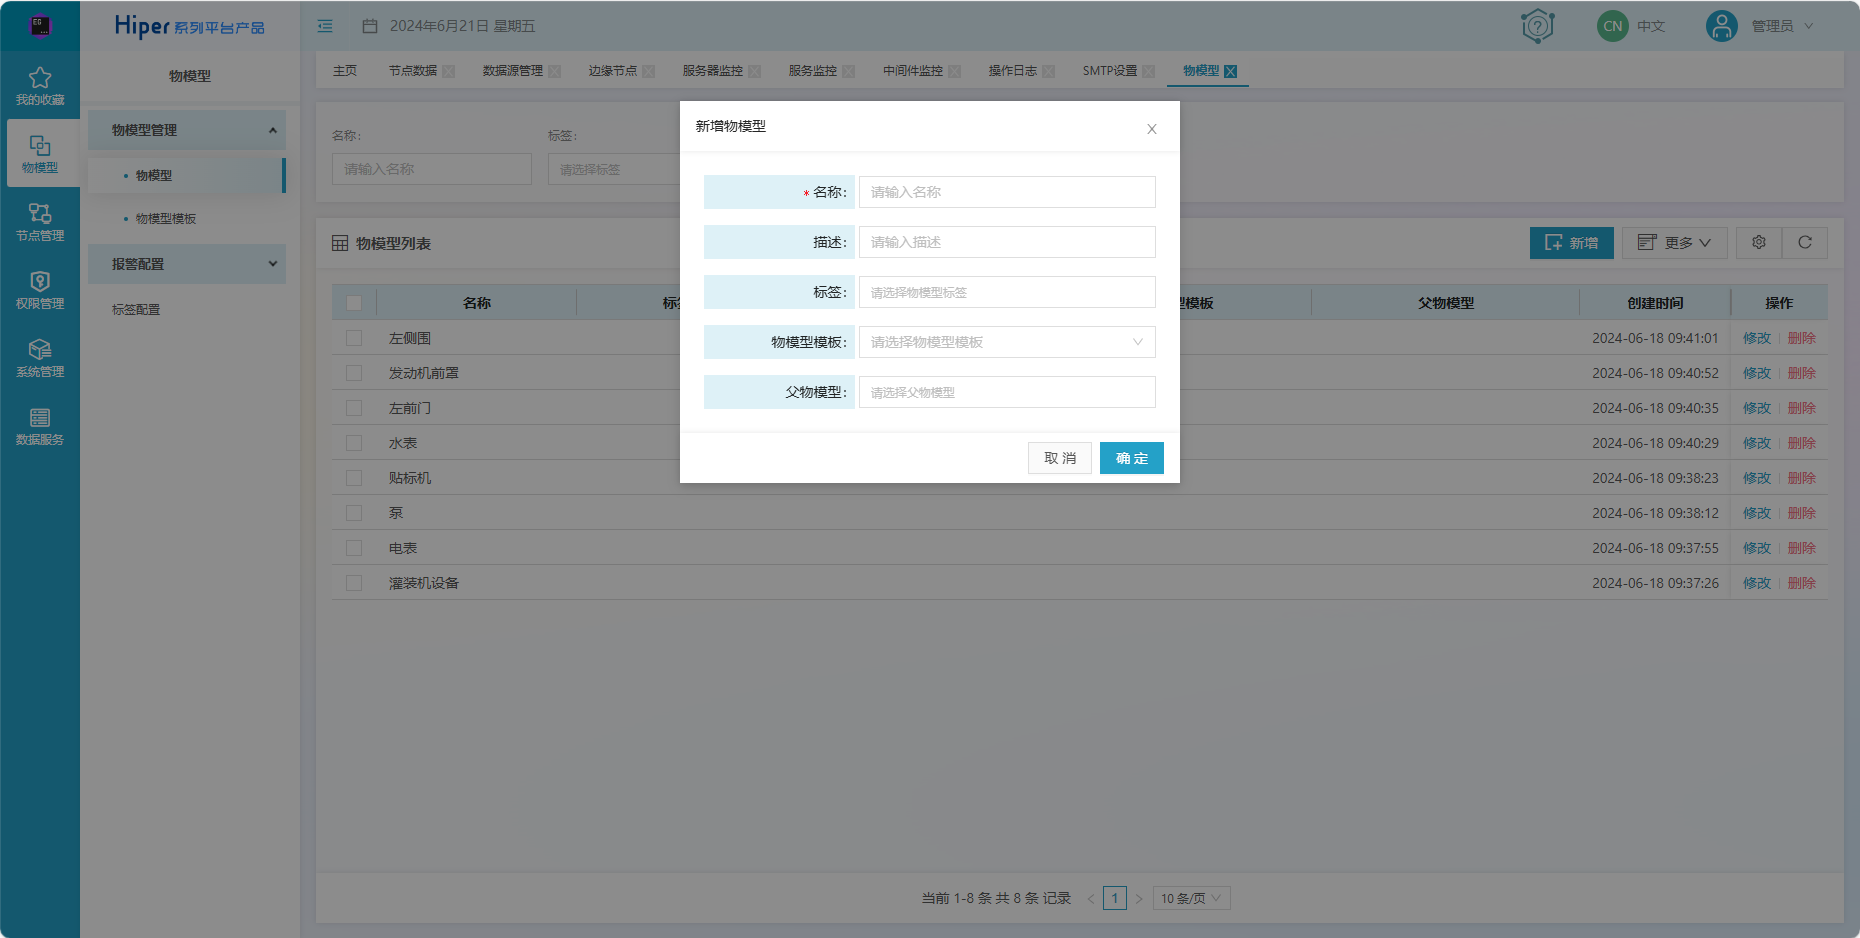Switch to 节点数据 tab

[413, 71]
